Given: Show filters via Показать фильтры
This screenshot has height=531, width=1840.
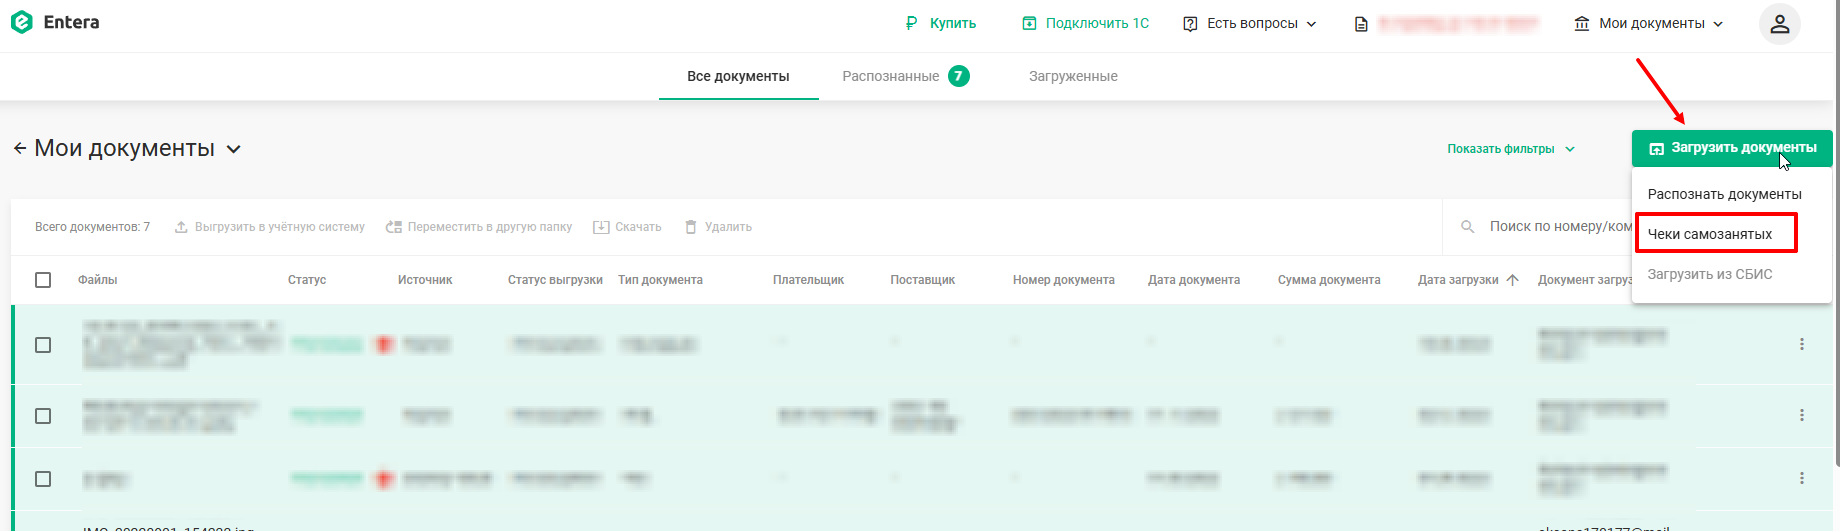Looking at the screenshot, I should tap(1511, 149).
